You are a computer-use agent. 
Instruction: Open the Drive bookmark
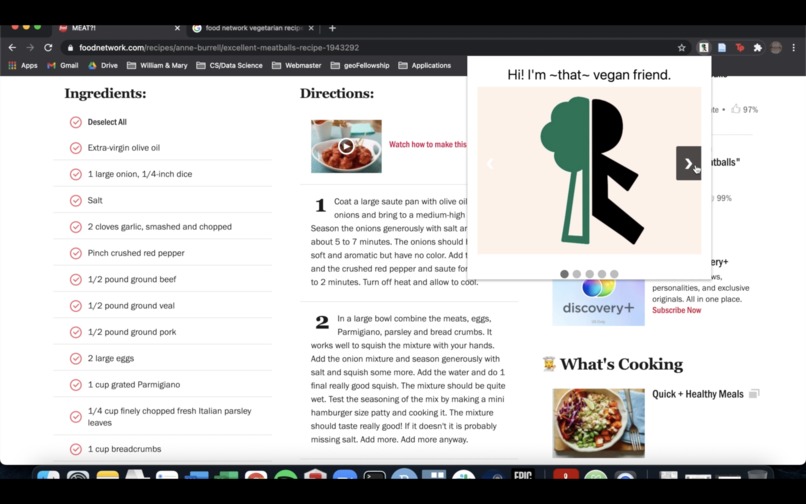coord(103,65)
